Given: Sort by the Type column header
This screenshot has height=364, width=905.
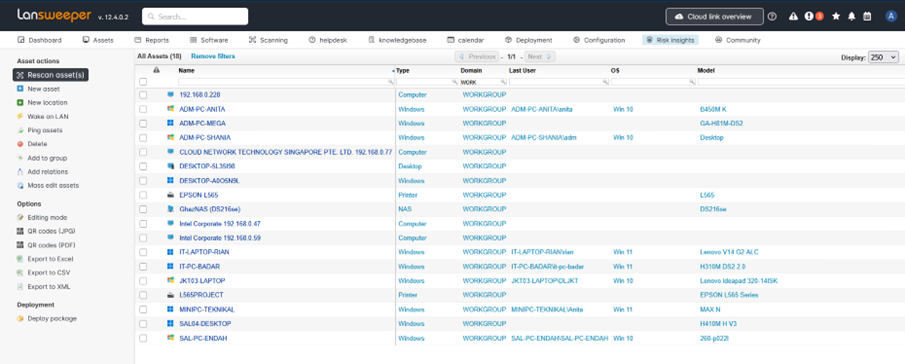Looking at the screenshot, I should [403, 70].
